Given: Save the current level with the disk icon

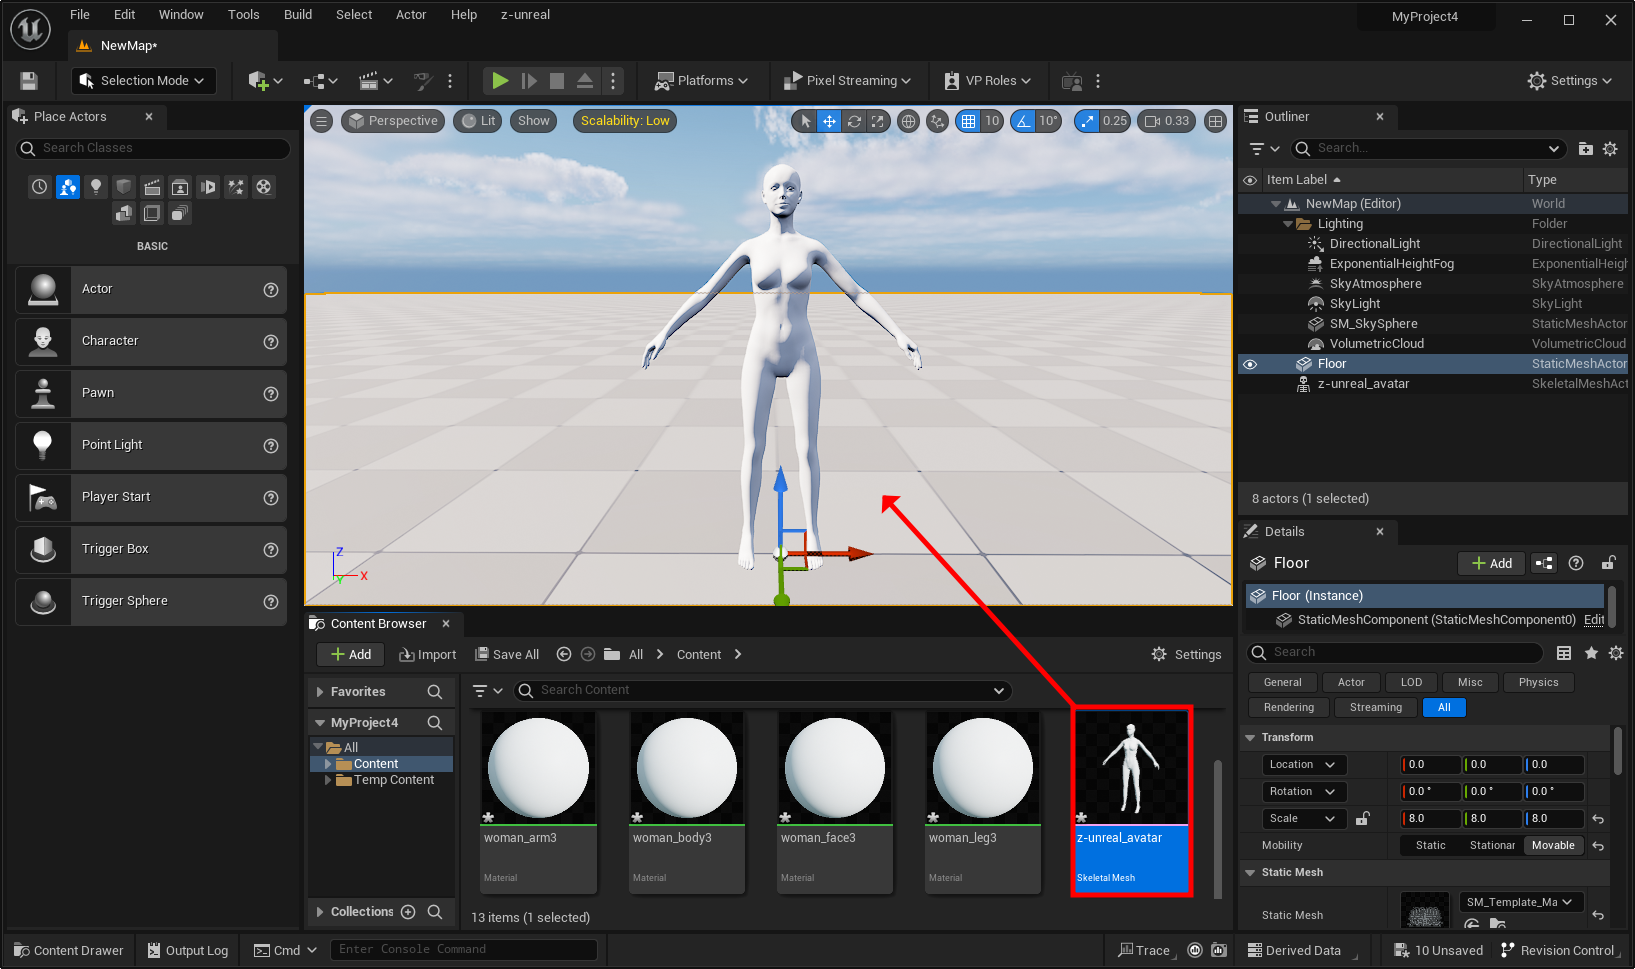Looking at the screenshot, I should pos(29,81).
